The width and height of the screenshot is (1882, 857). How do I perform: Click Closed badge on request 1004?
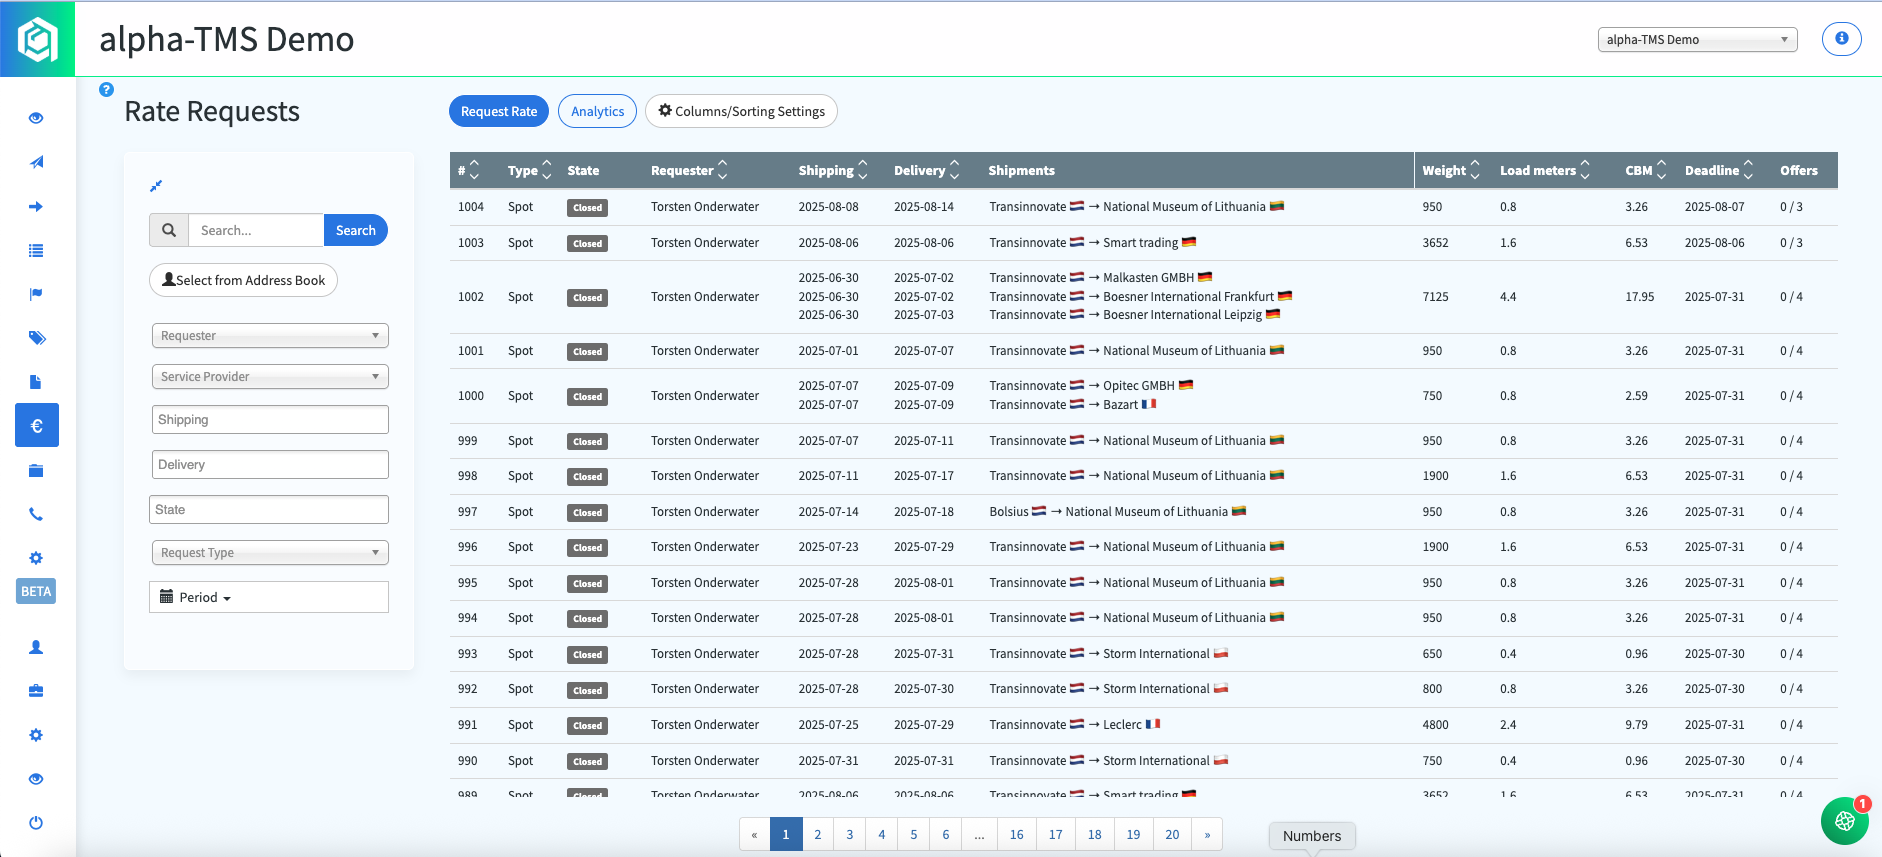[x=588, y=208]
